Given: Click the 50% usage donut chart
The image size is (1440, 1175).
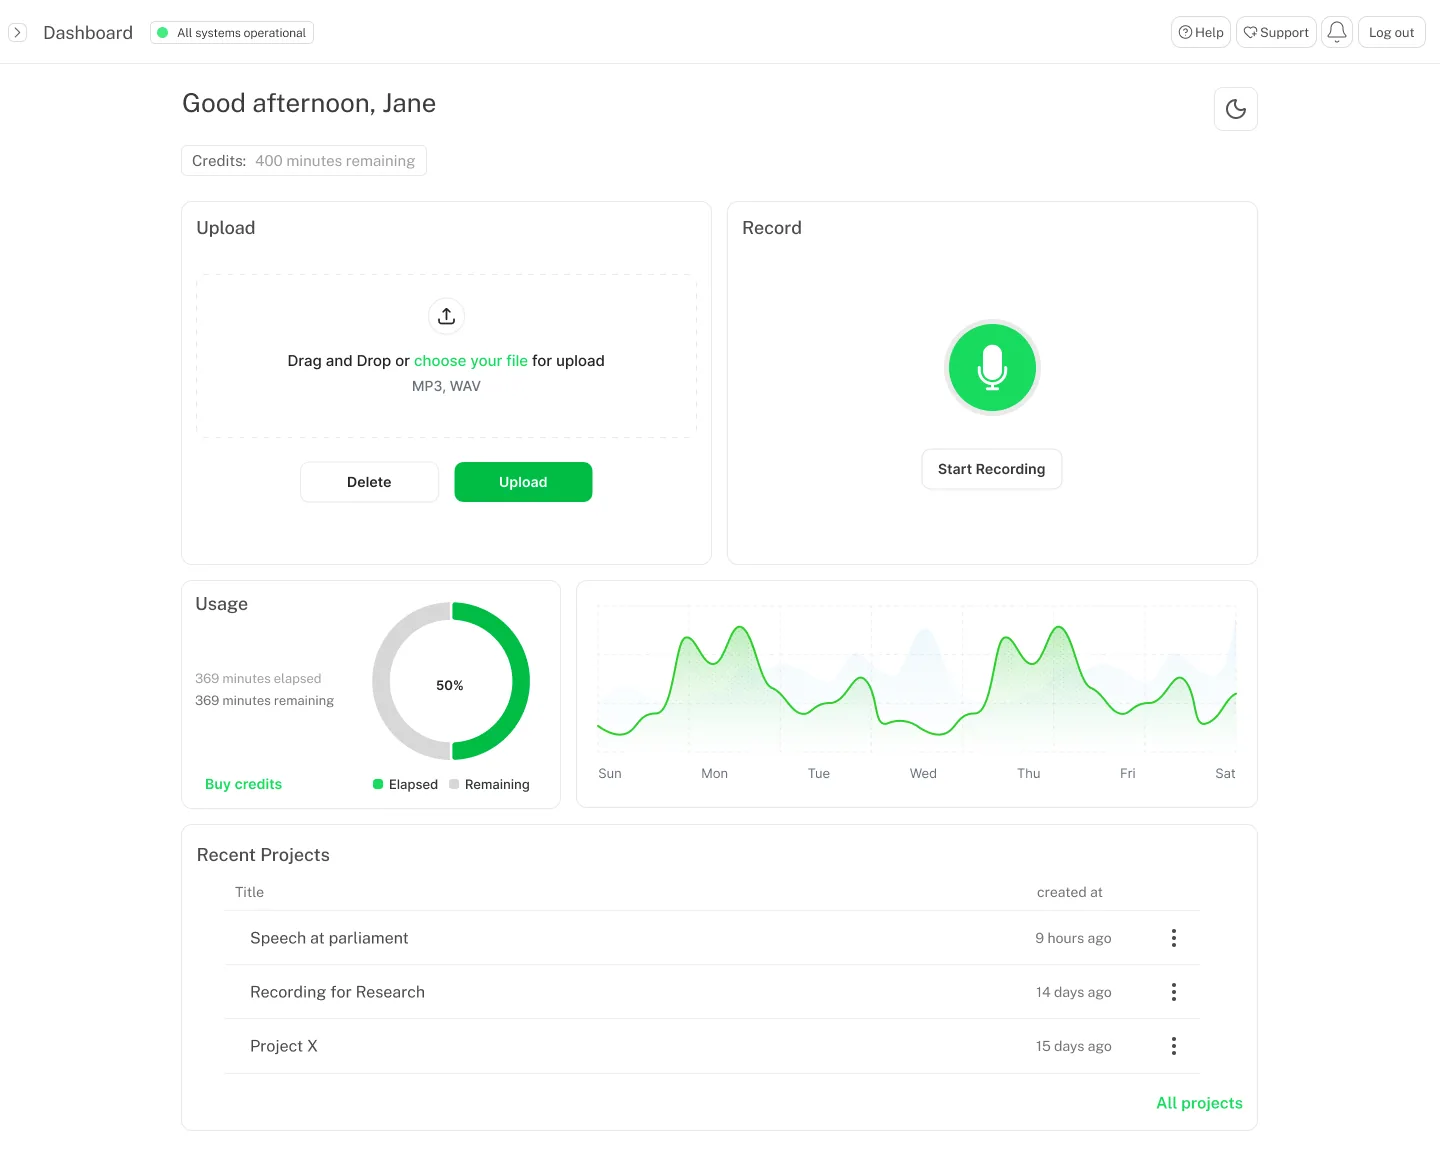Looking at the screenshot, I should pyautogui.click(x=450, y=682).
